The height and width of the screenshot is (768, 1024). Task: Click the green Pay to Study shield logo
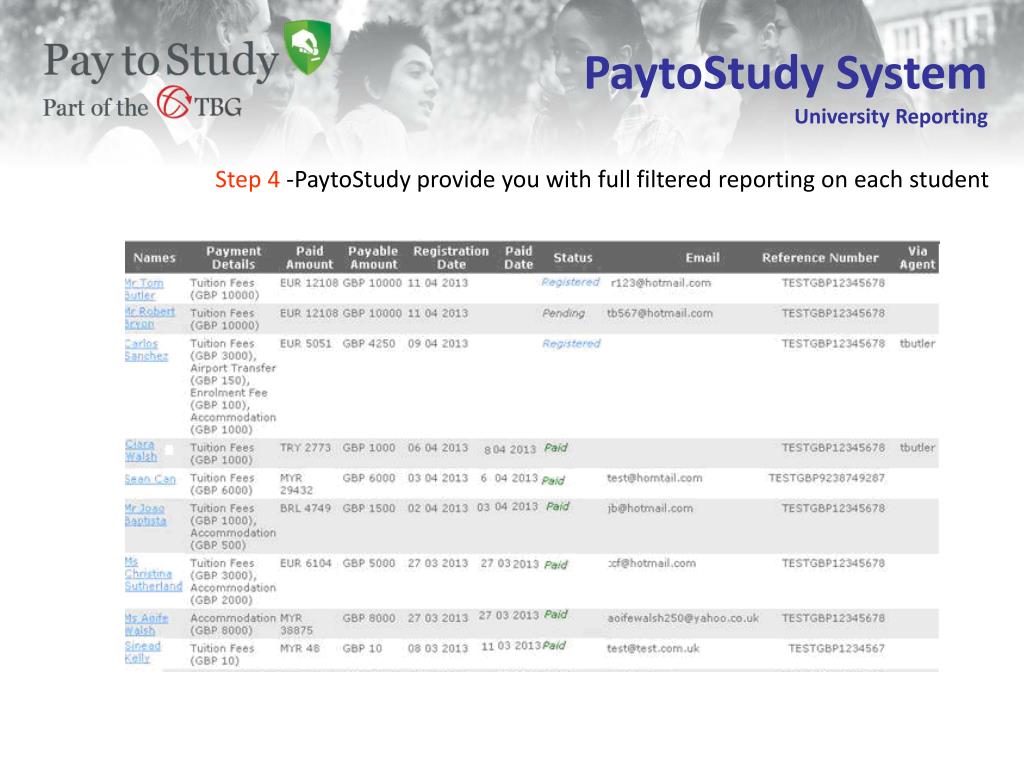click(307, 47)
